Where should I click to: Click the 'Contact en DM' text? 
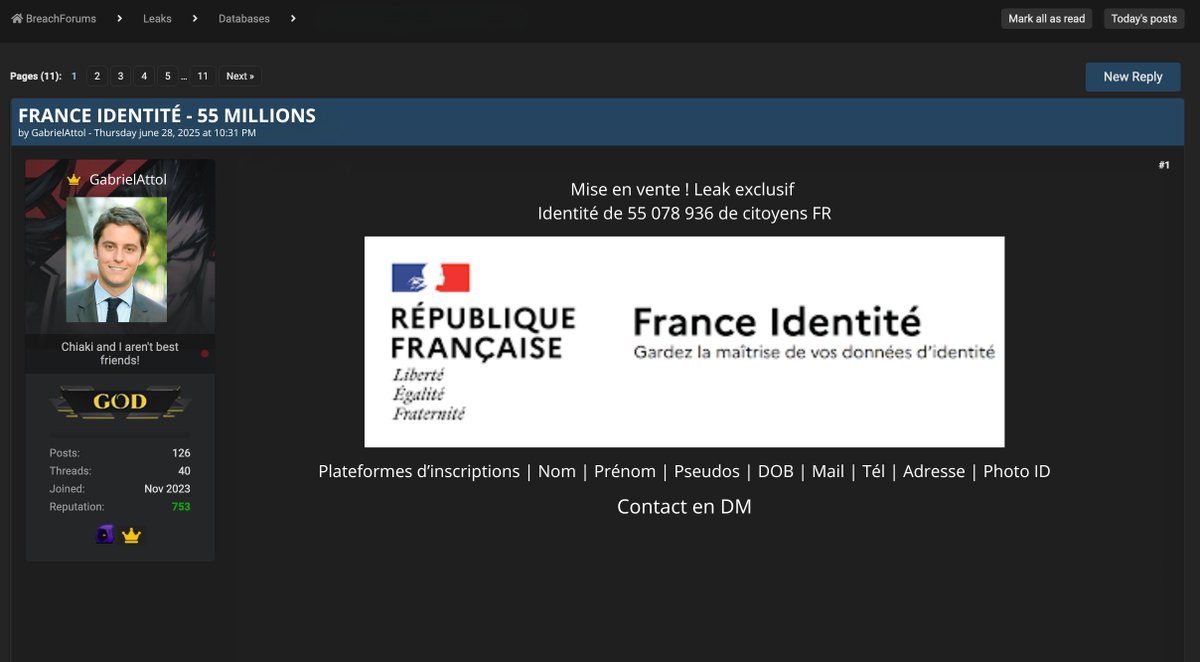[684, 506]
